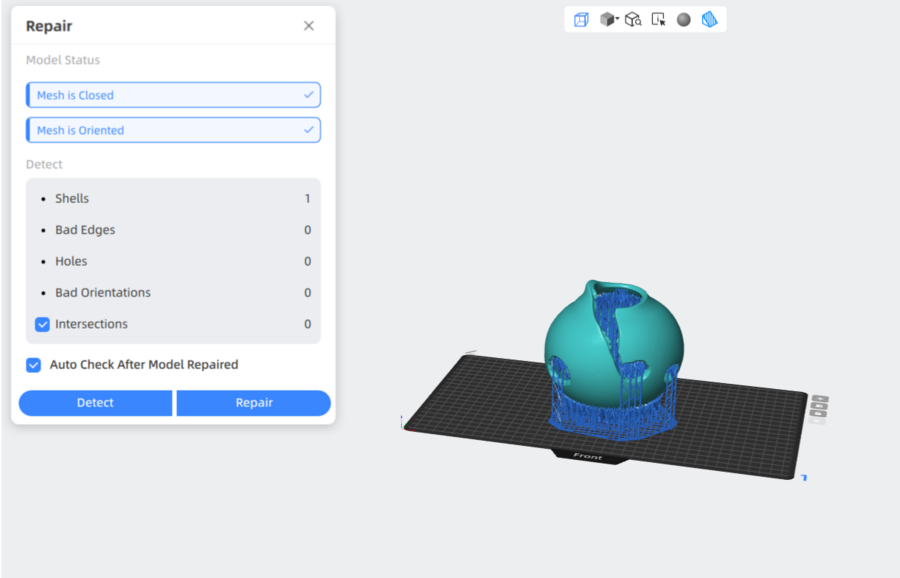Uncheck the Intersections checkbox

coord(42,324)
